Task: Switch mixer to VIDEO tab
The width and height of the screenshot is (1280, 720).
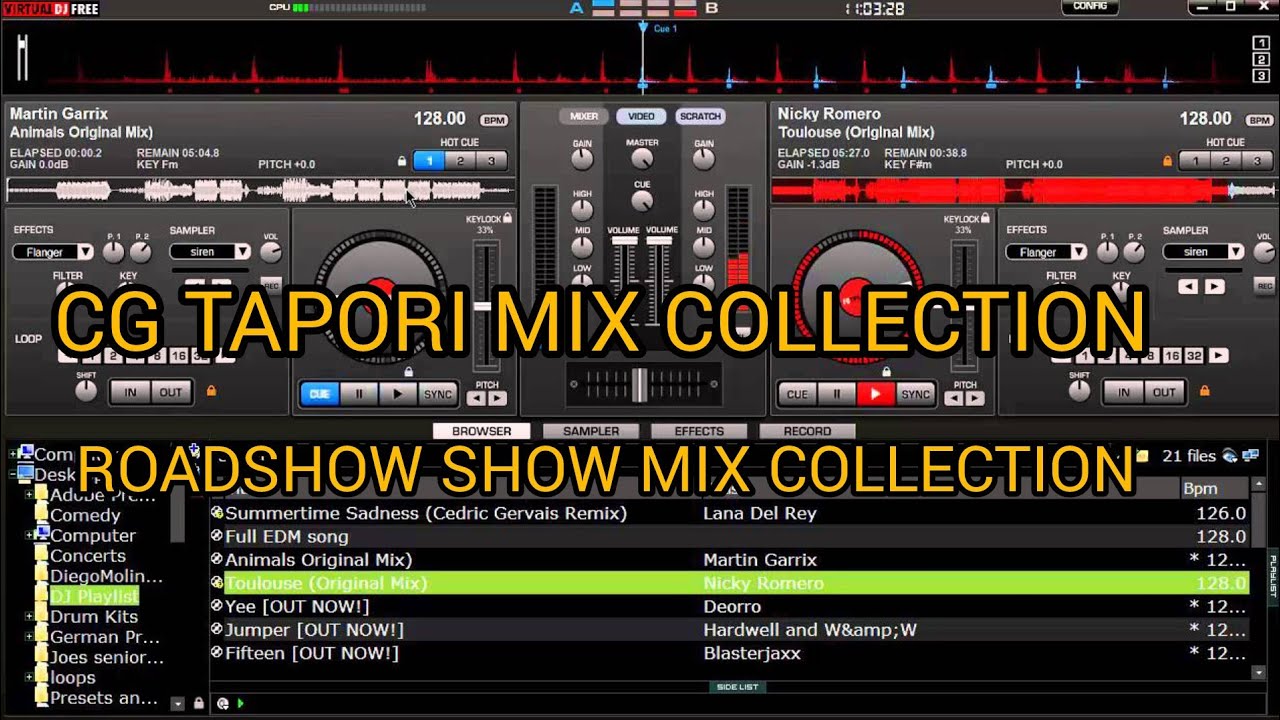Action: (641, 116)
